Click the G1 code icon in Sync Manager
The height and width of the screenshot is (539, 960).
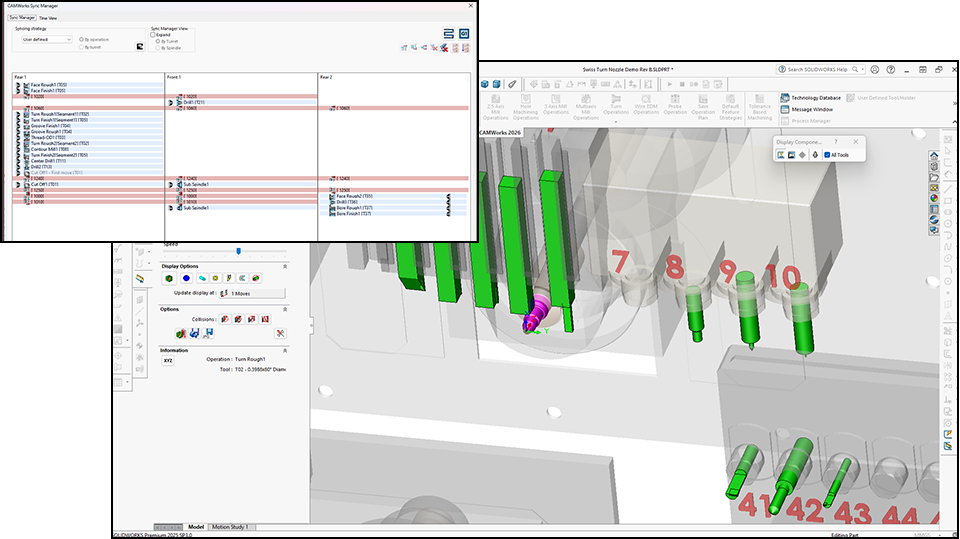[x=464, y=33]
